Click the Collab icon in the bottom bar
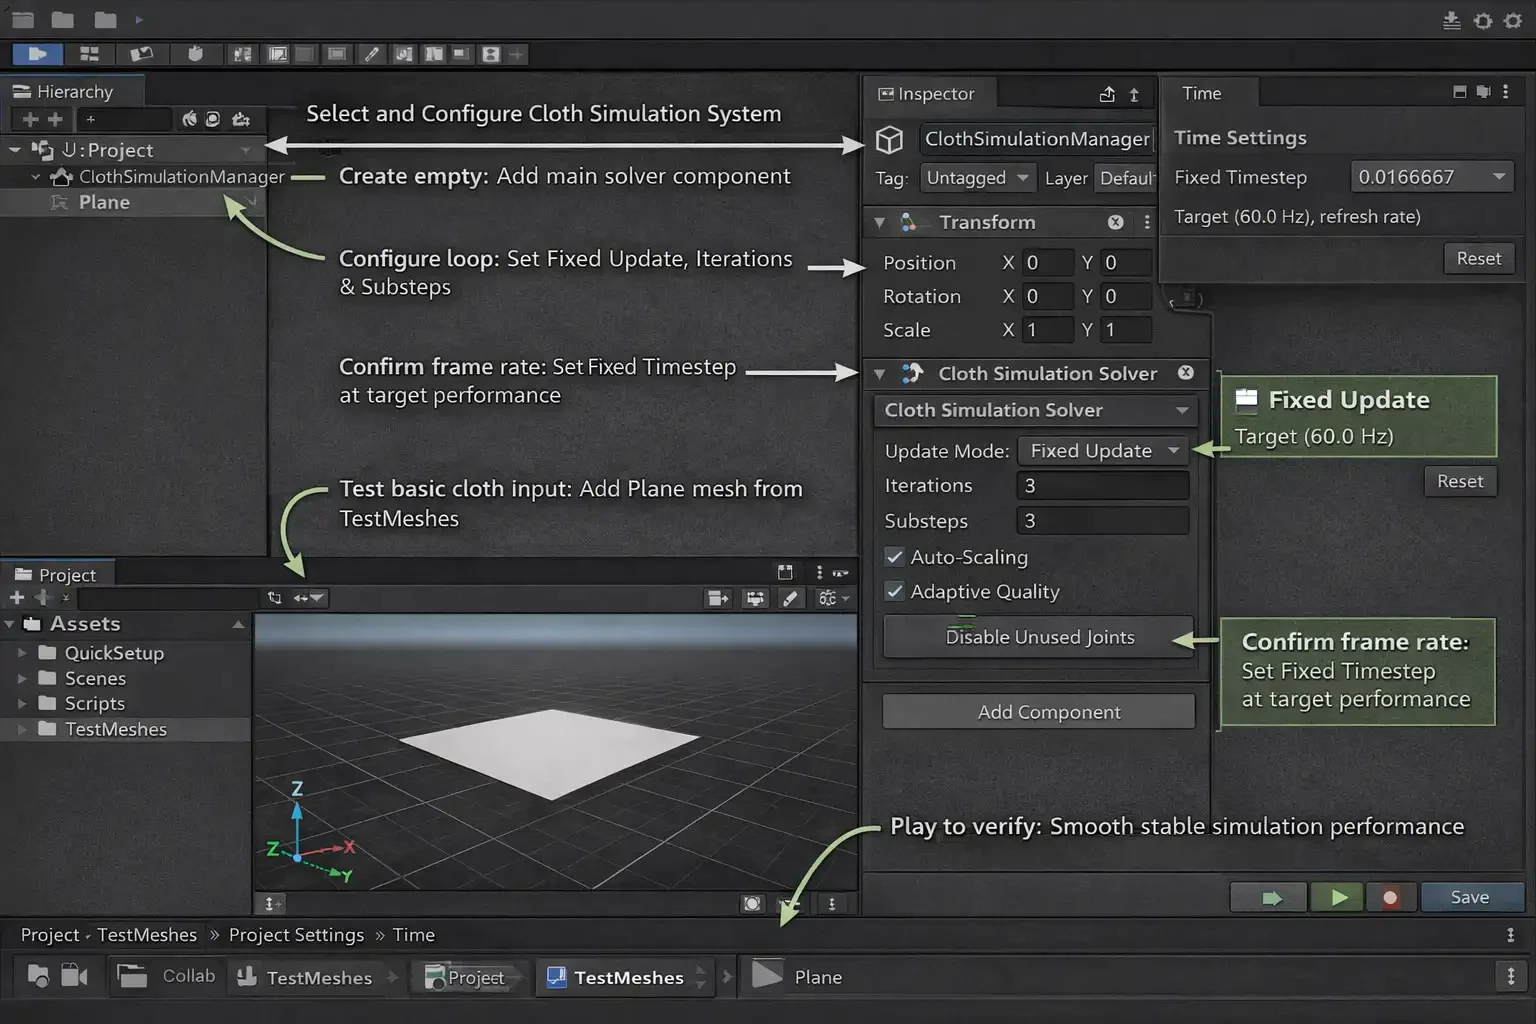Image resolution: width=1536 pixels, height=1024 pixels. (x=131, y=975)
